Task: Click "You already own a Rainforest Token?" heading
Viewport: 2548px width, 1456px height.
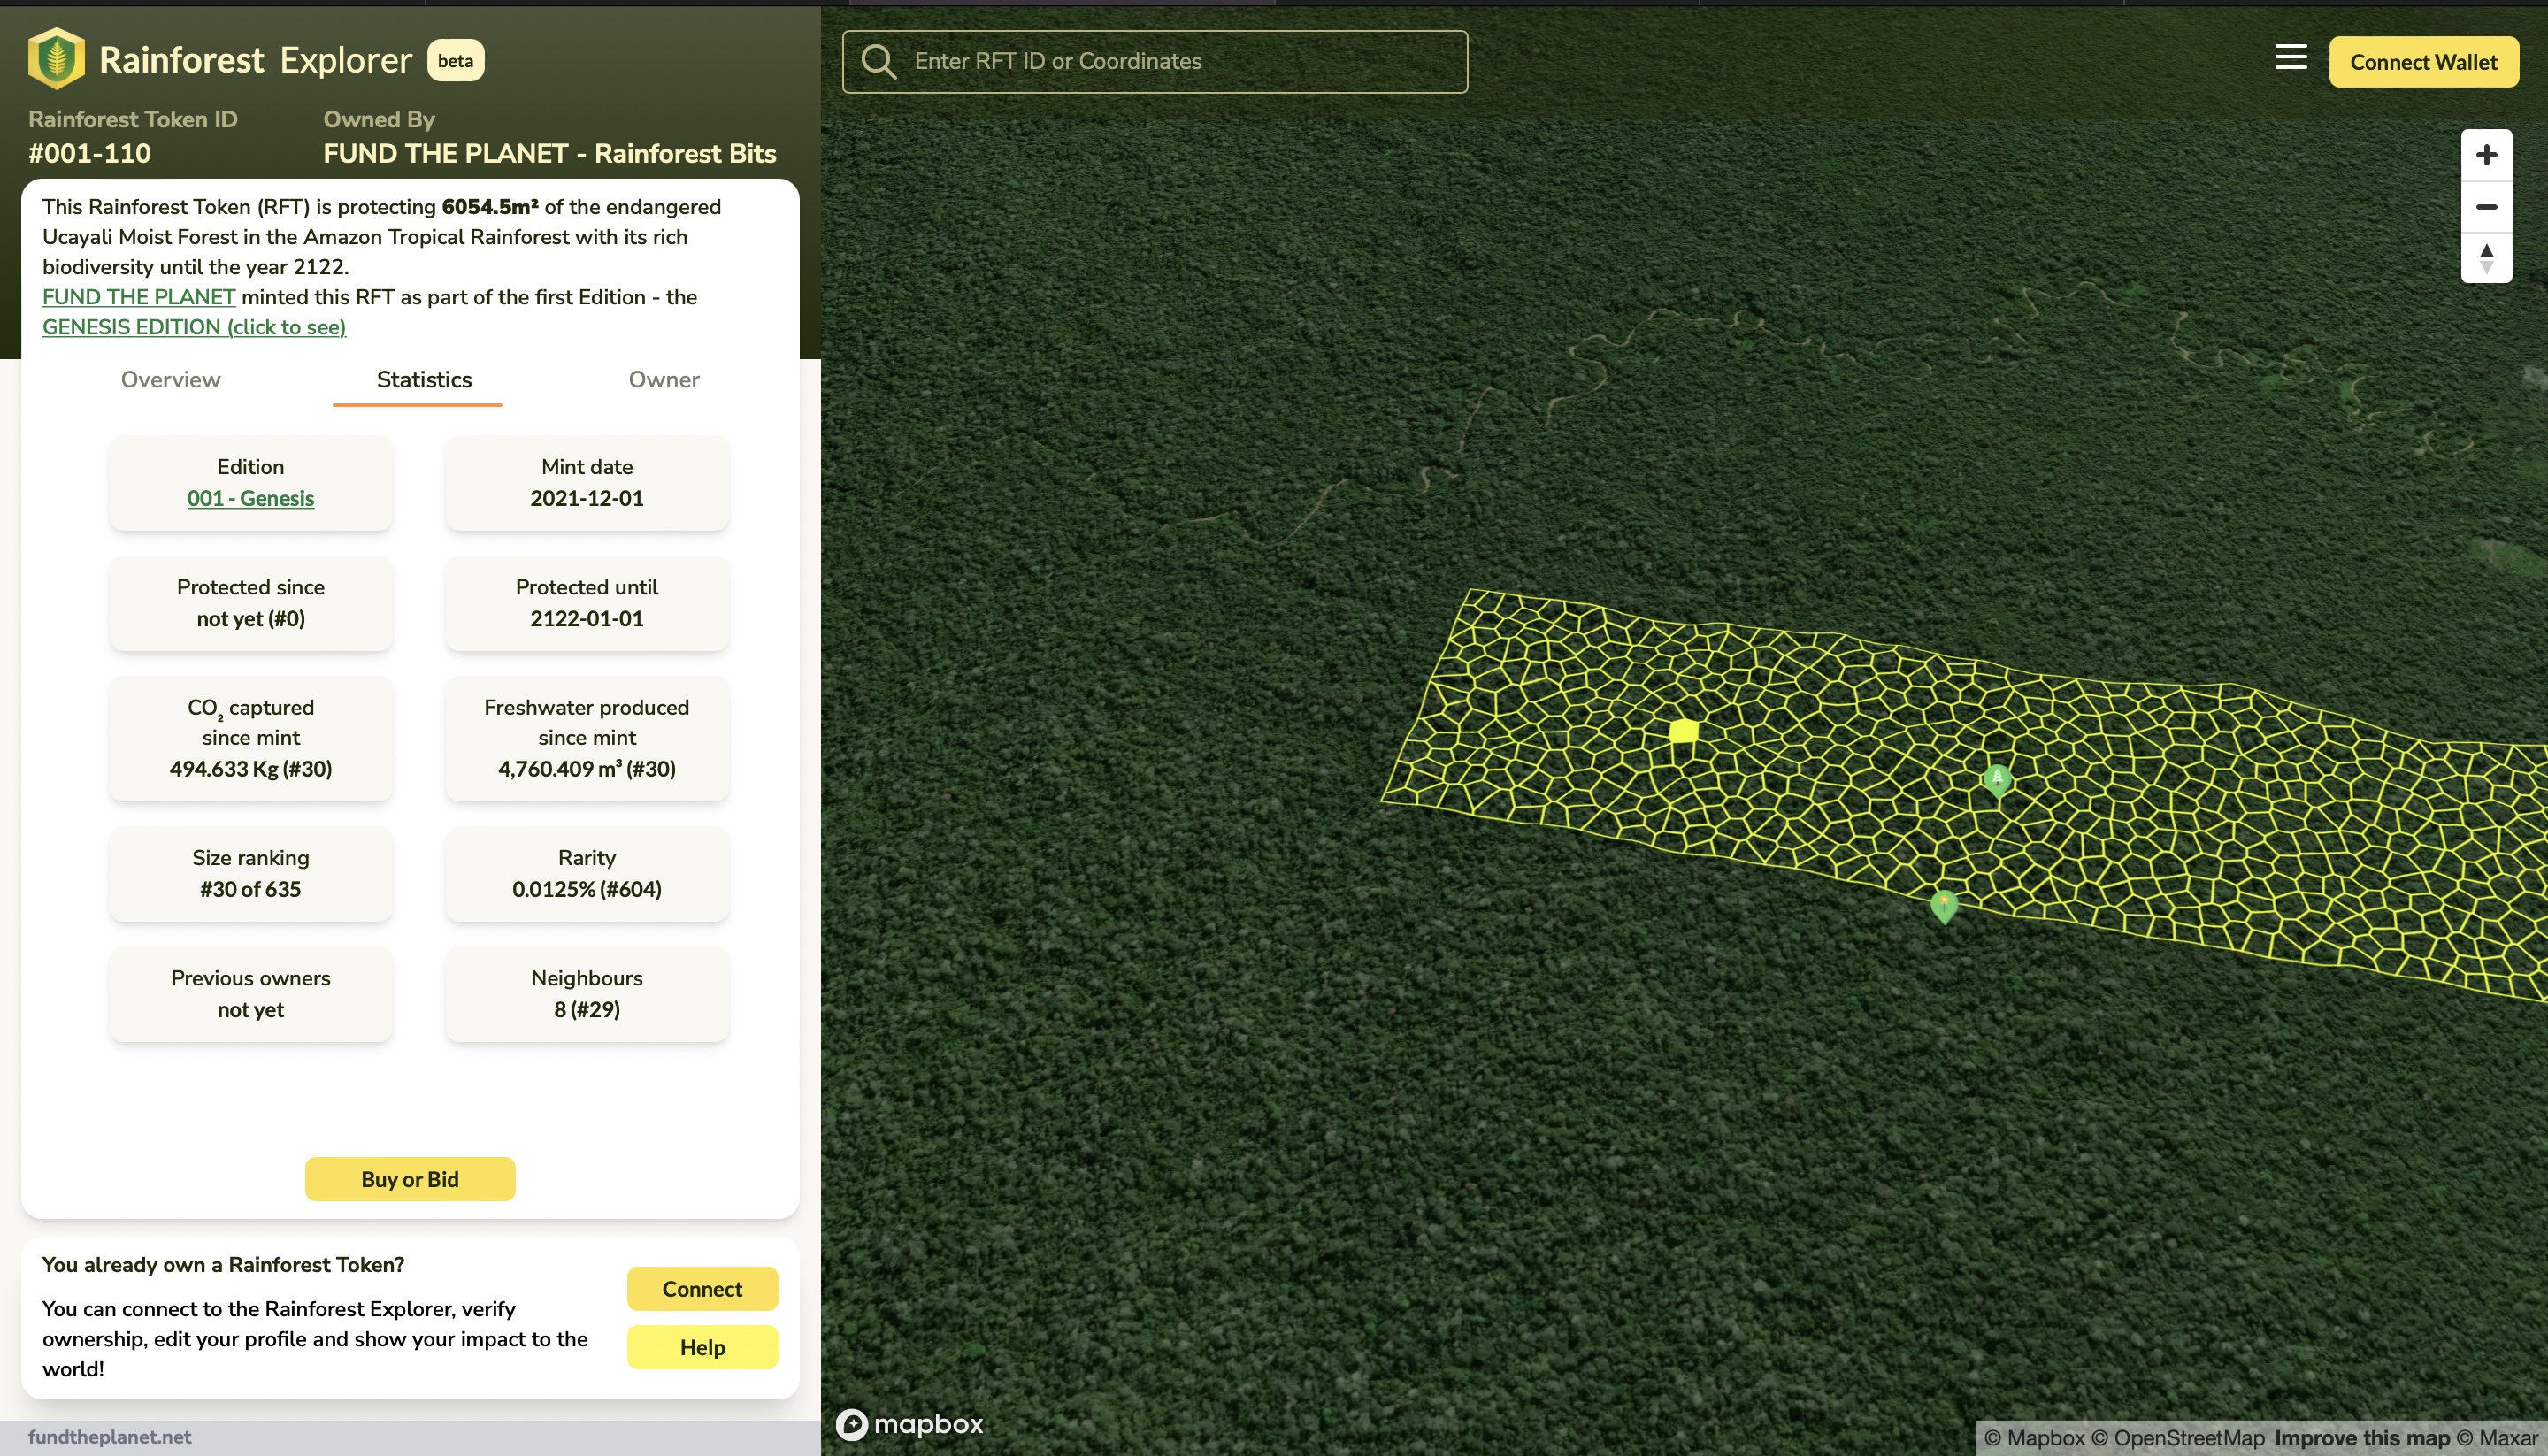Action: tap(223, 1265)
